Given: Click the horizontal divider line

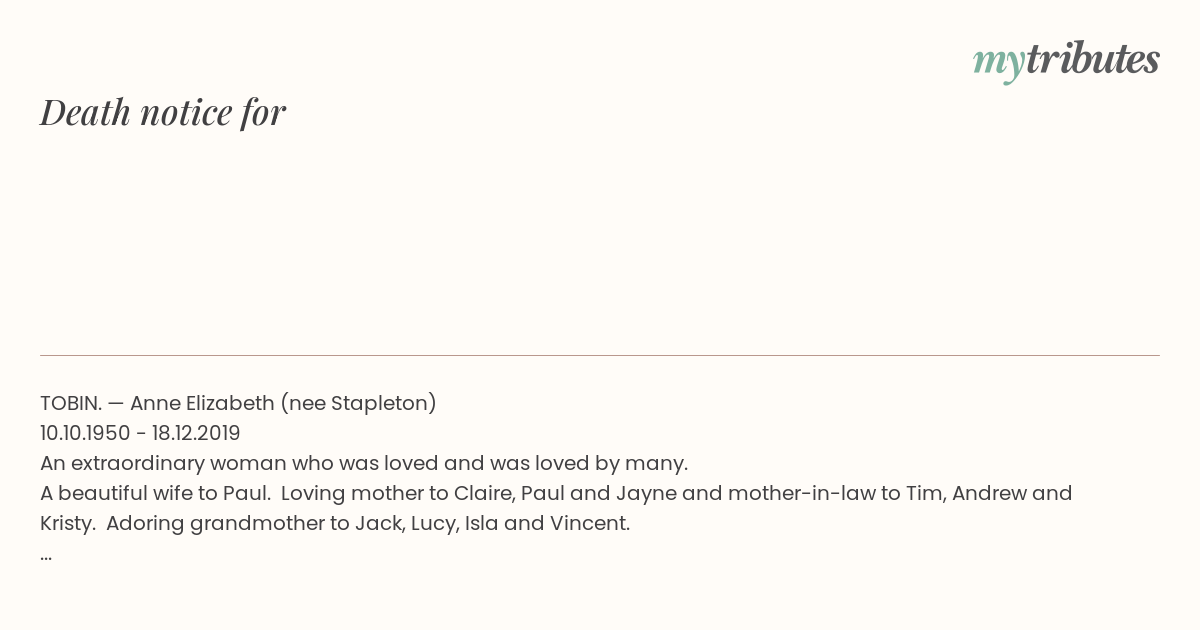Looking at the screenshot, I should click(600, 355).
